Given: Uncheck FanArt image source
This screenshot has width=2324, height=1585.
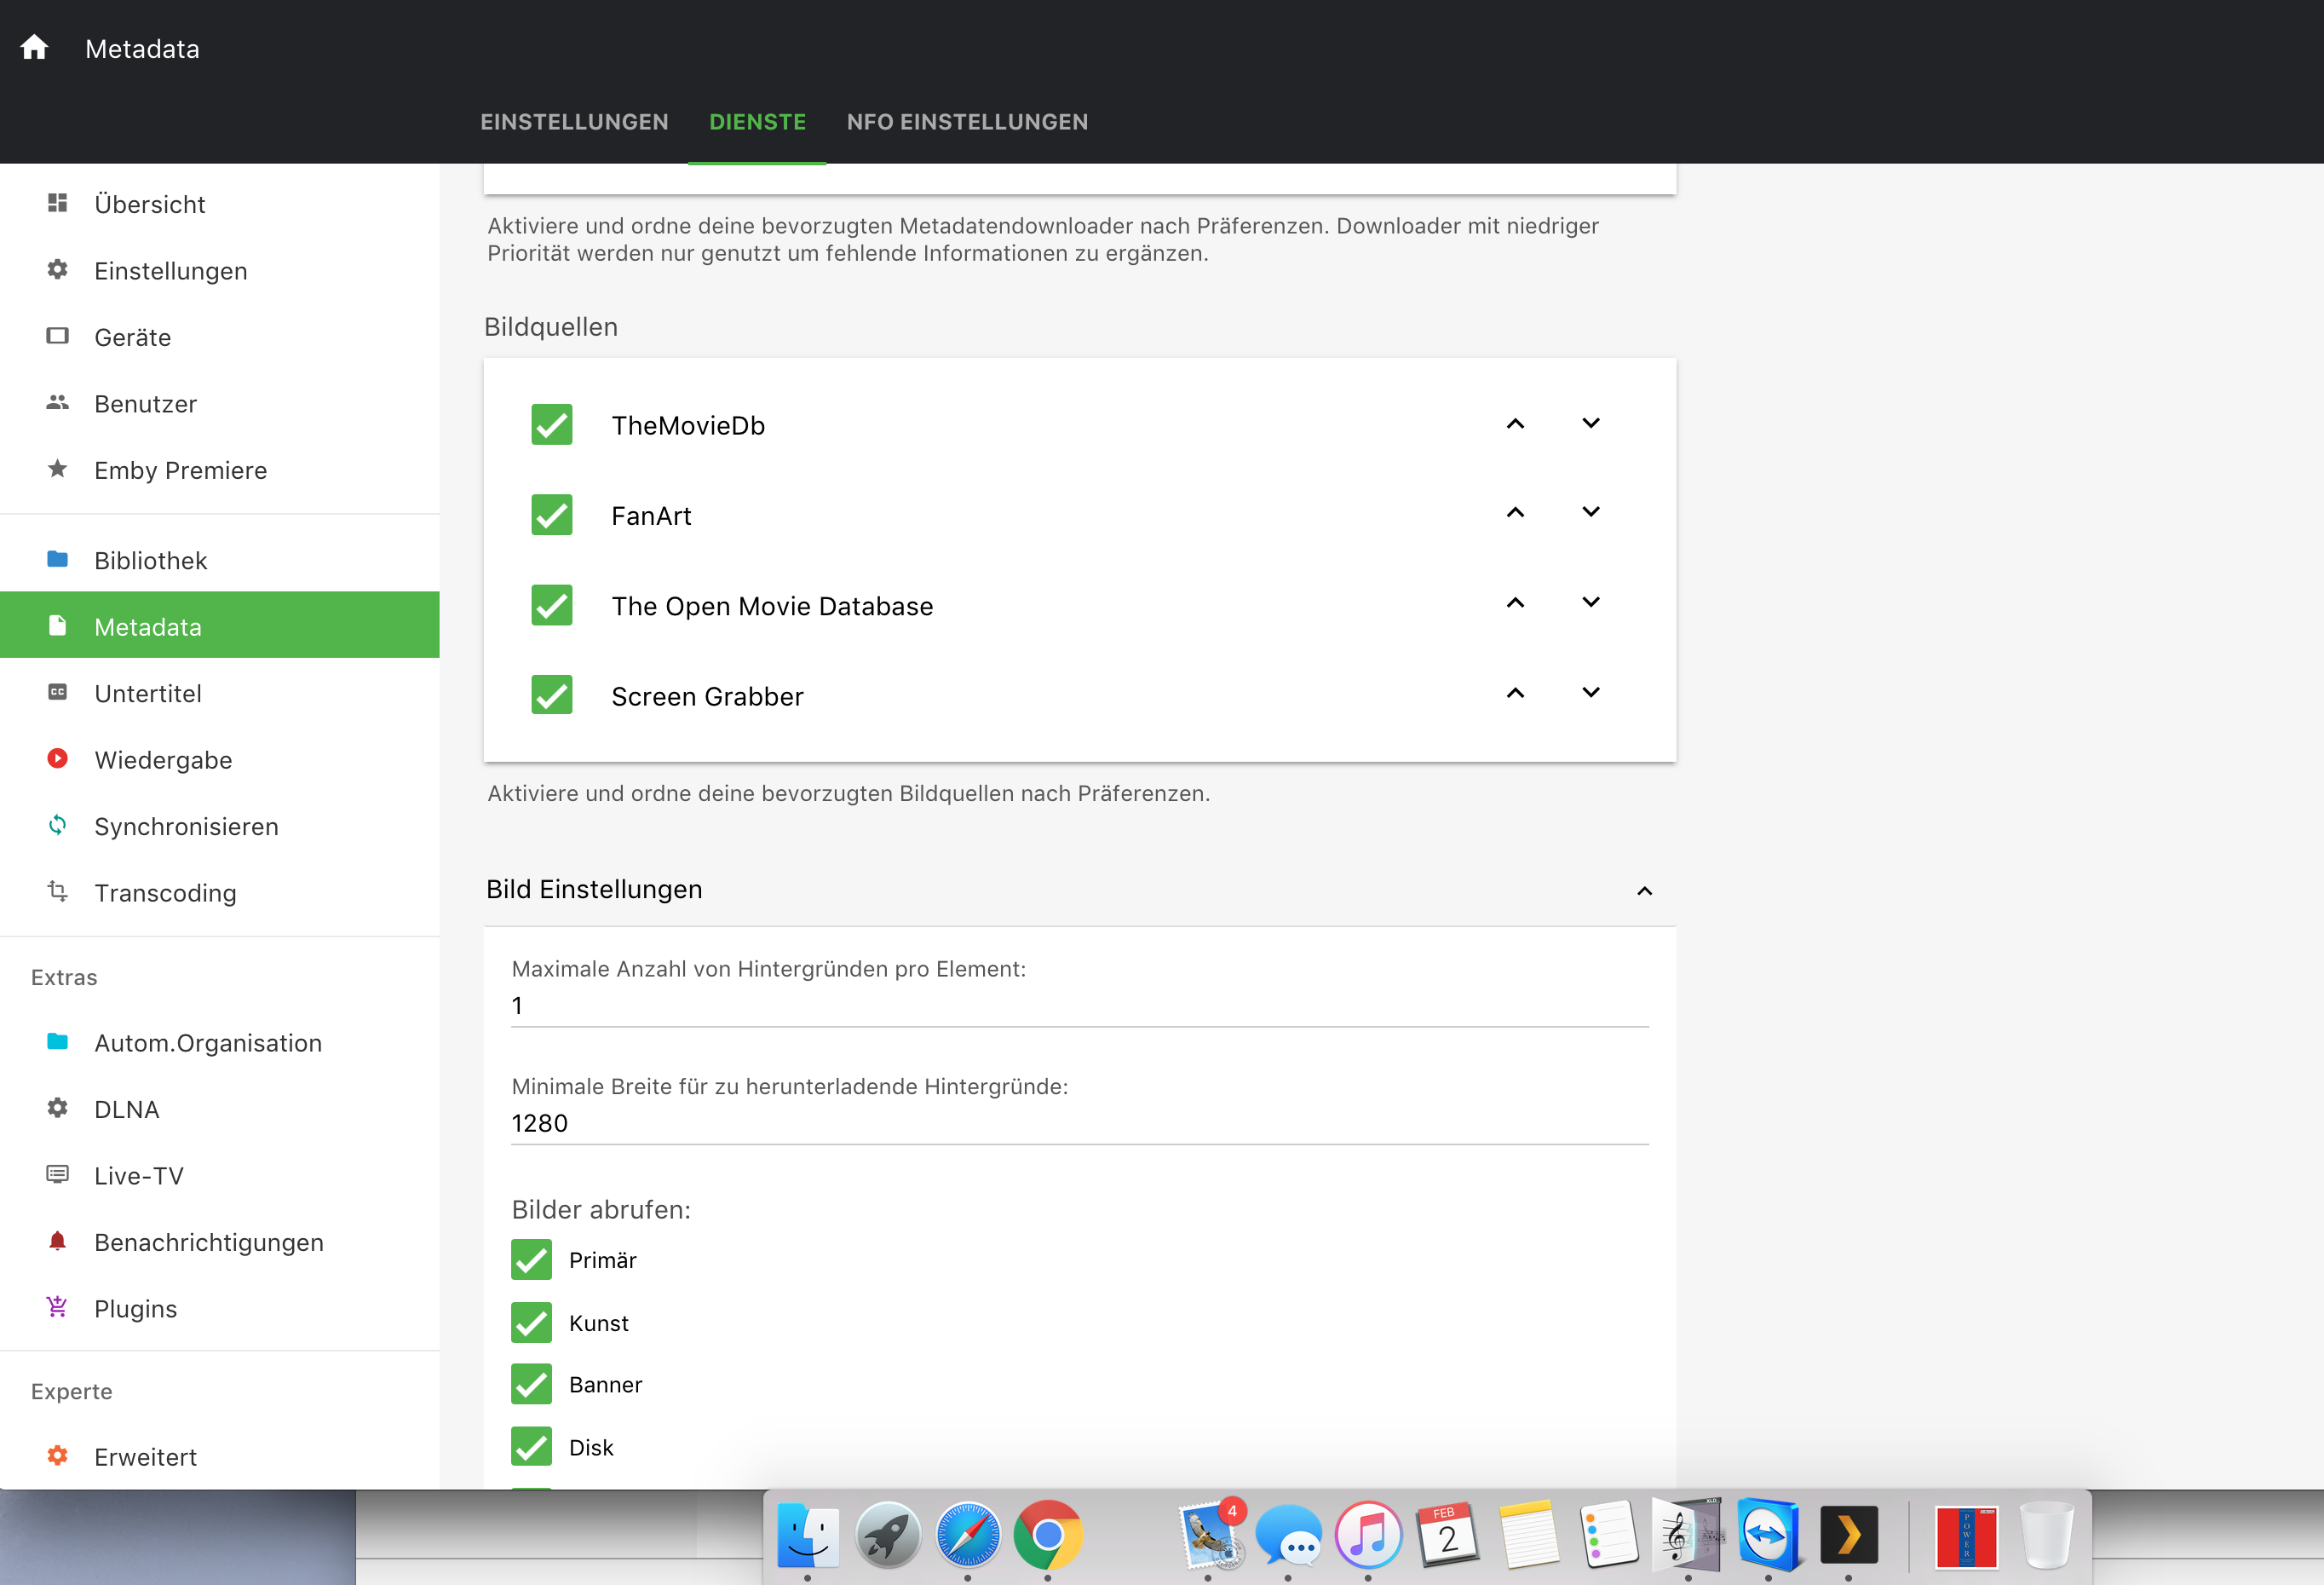Looking at the screenshot, I should pyautogui.click(x=552, y=514).
